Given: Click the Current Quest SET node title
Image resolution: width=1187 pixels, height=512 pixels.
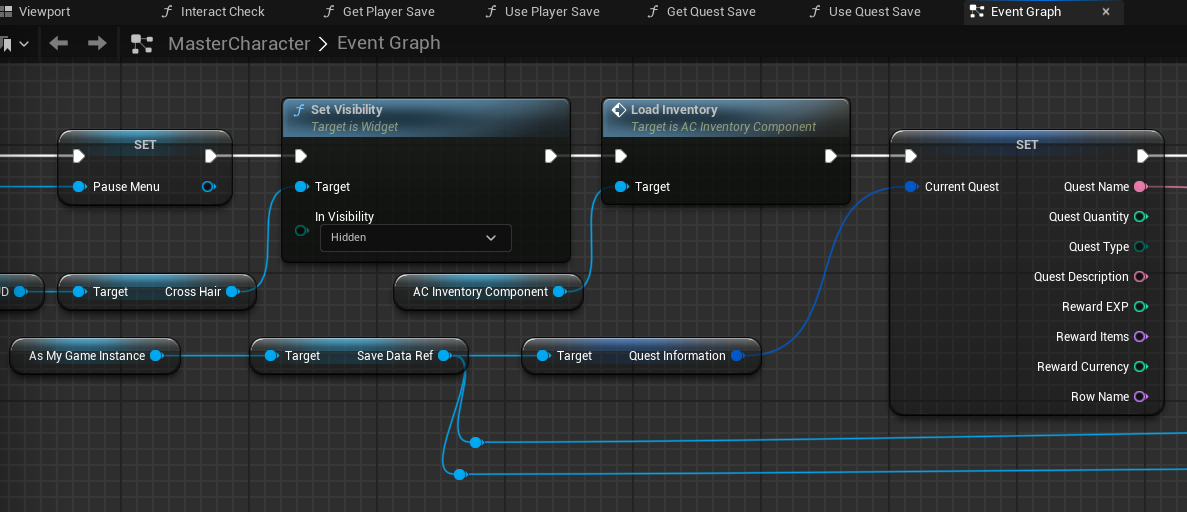Looking at the screenshot, I should coord(1027,144).
